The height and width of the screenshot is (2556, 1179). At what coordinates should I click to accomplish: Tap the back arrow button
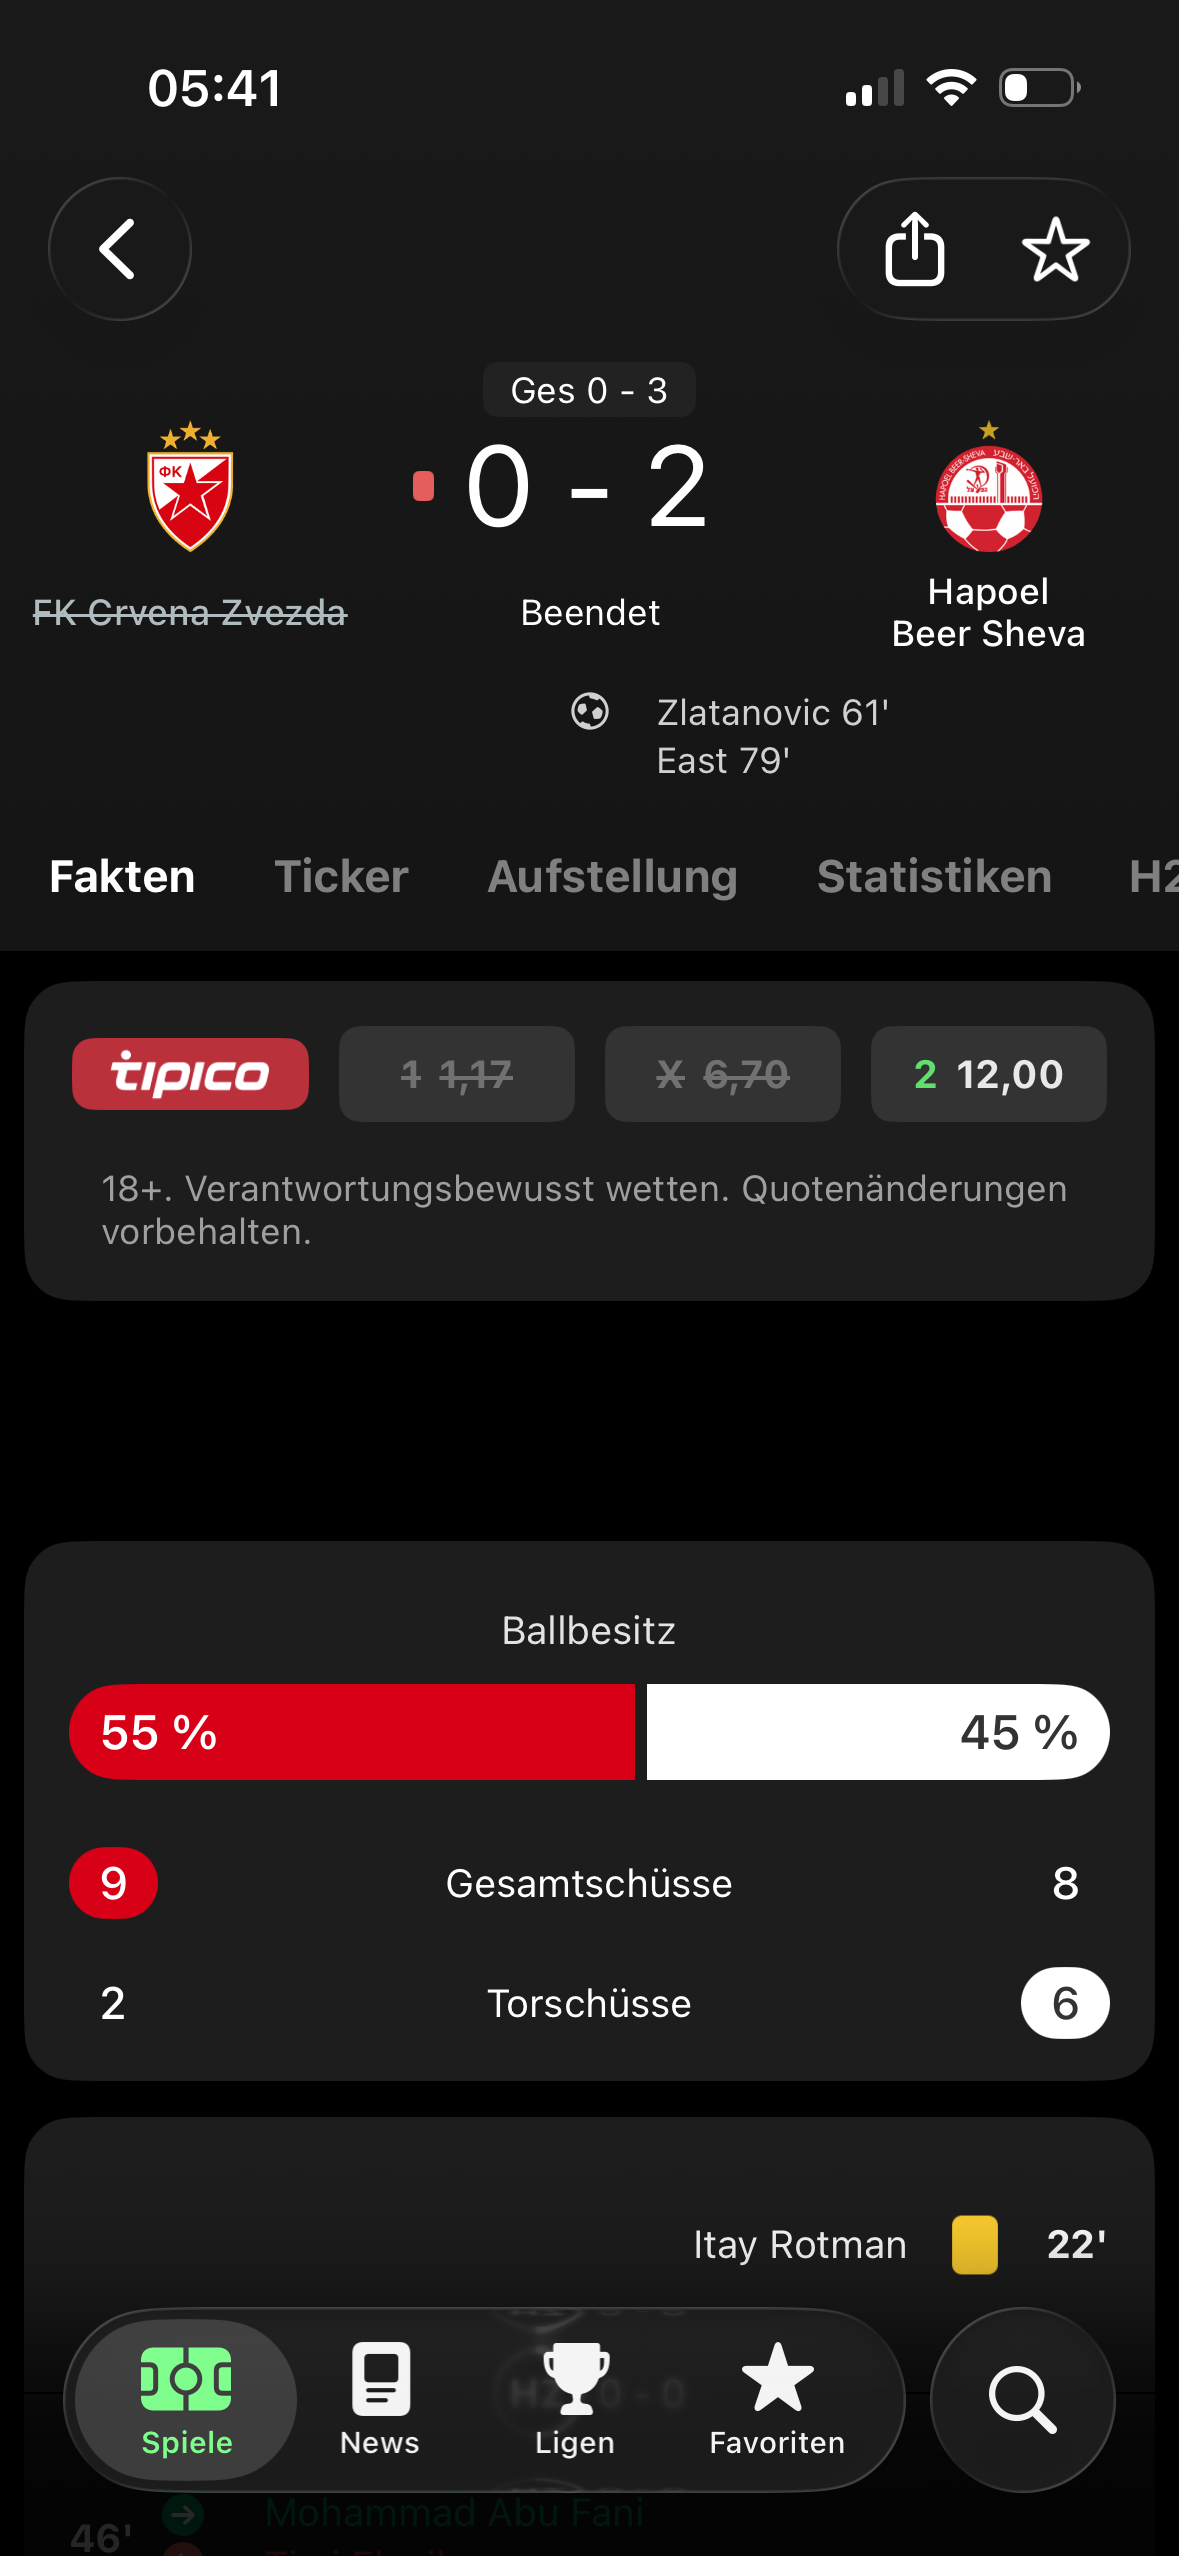pyautogui.click(x=120, y=249)
